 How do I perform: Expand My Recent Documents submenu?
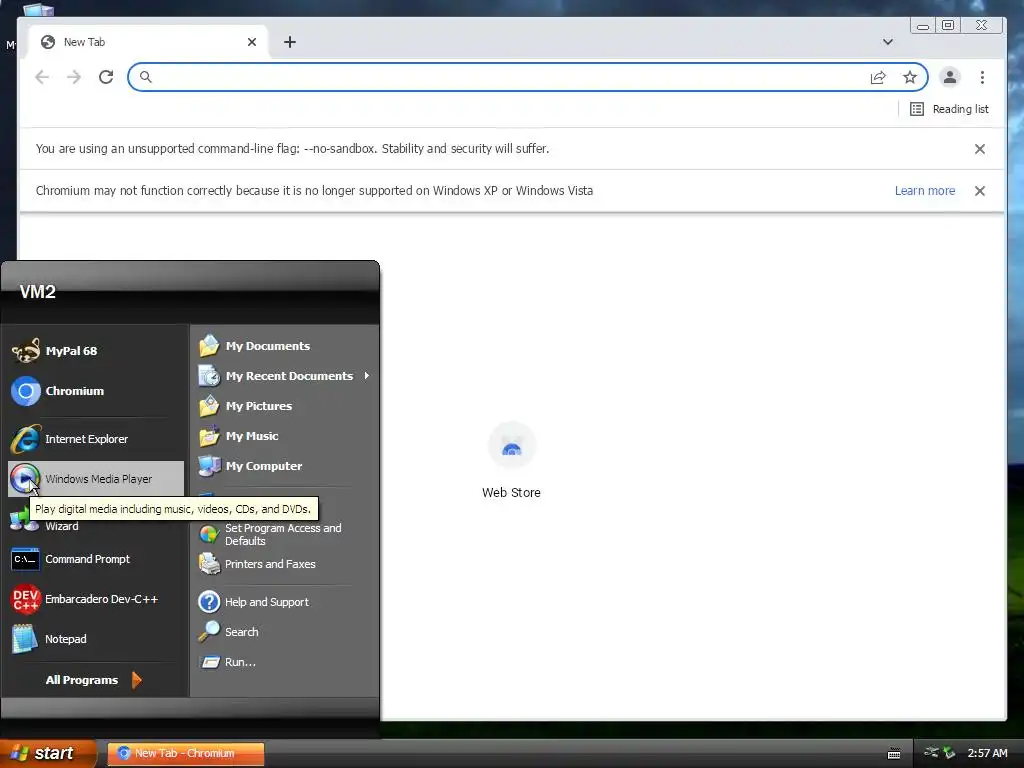(284, 376)
